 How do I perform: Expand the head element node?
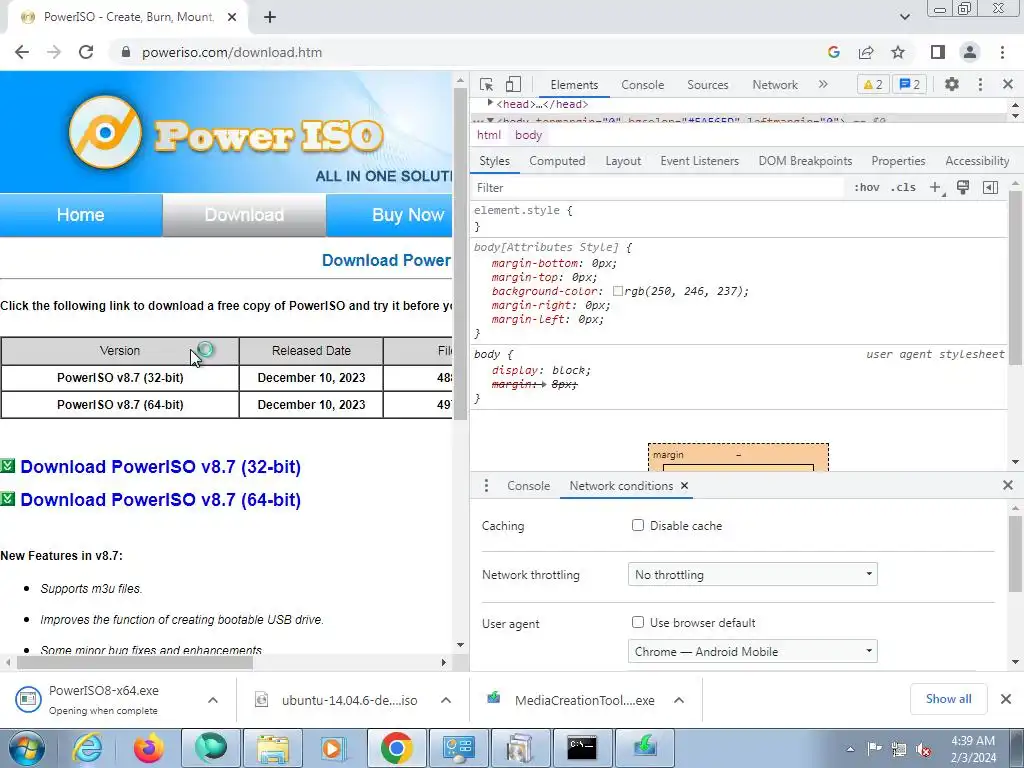tap(490, 103)
